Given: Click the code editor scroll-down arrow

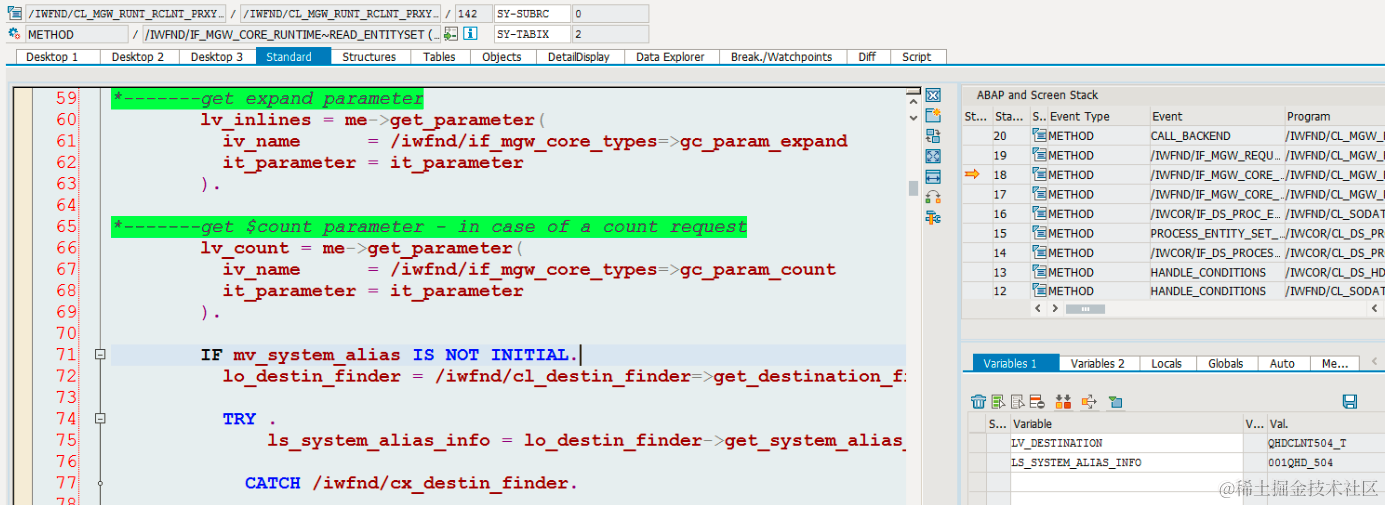Looking at the screenshot, I should (912, 118).
